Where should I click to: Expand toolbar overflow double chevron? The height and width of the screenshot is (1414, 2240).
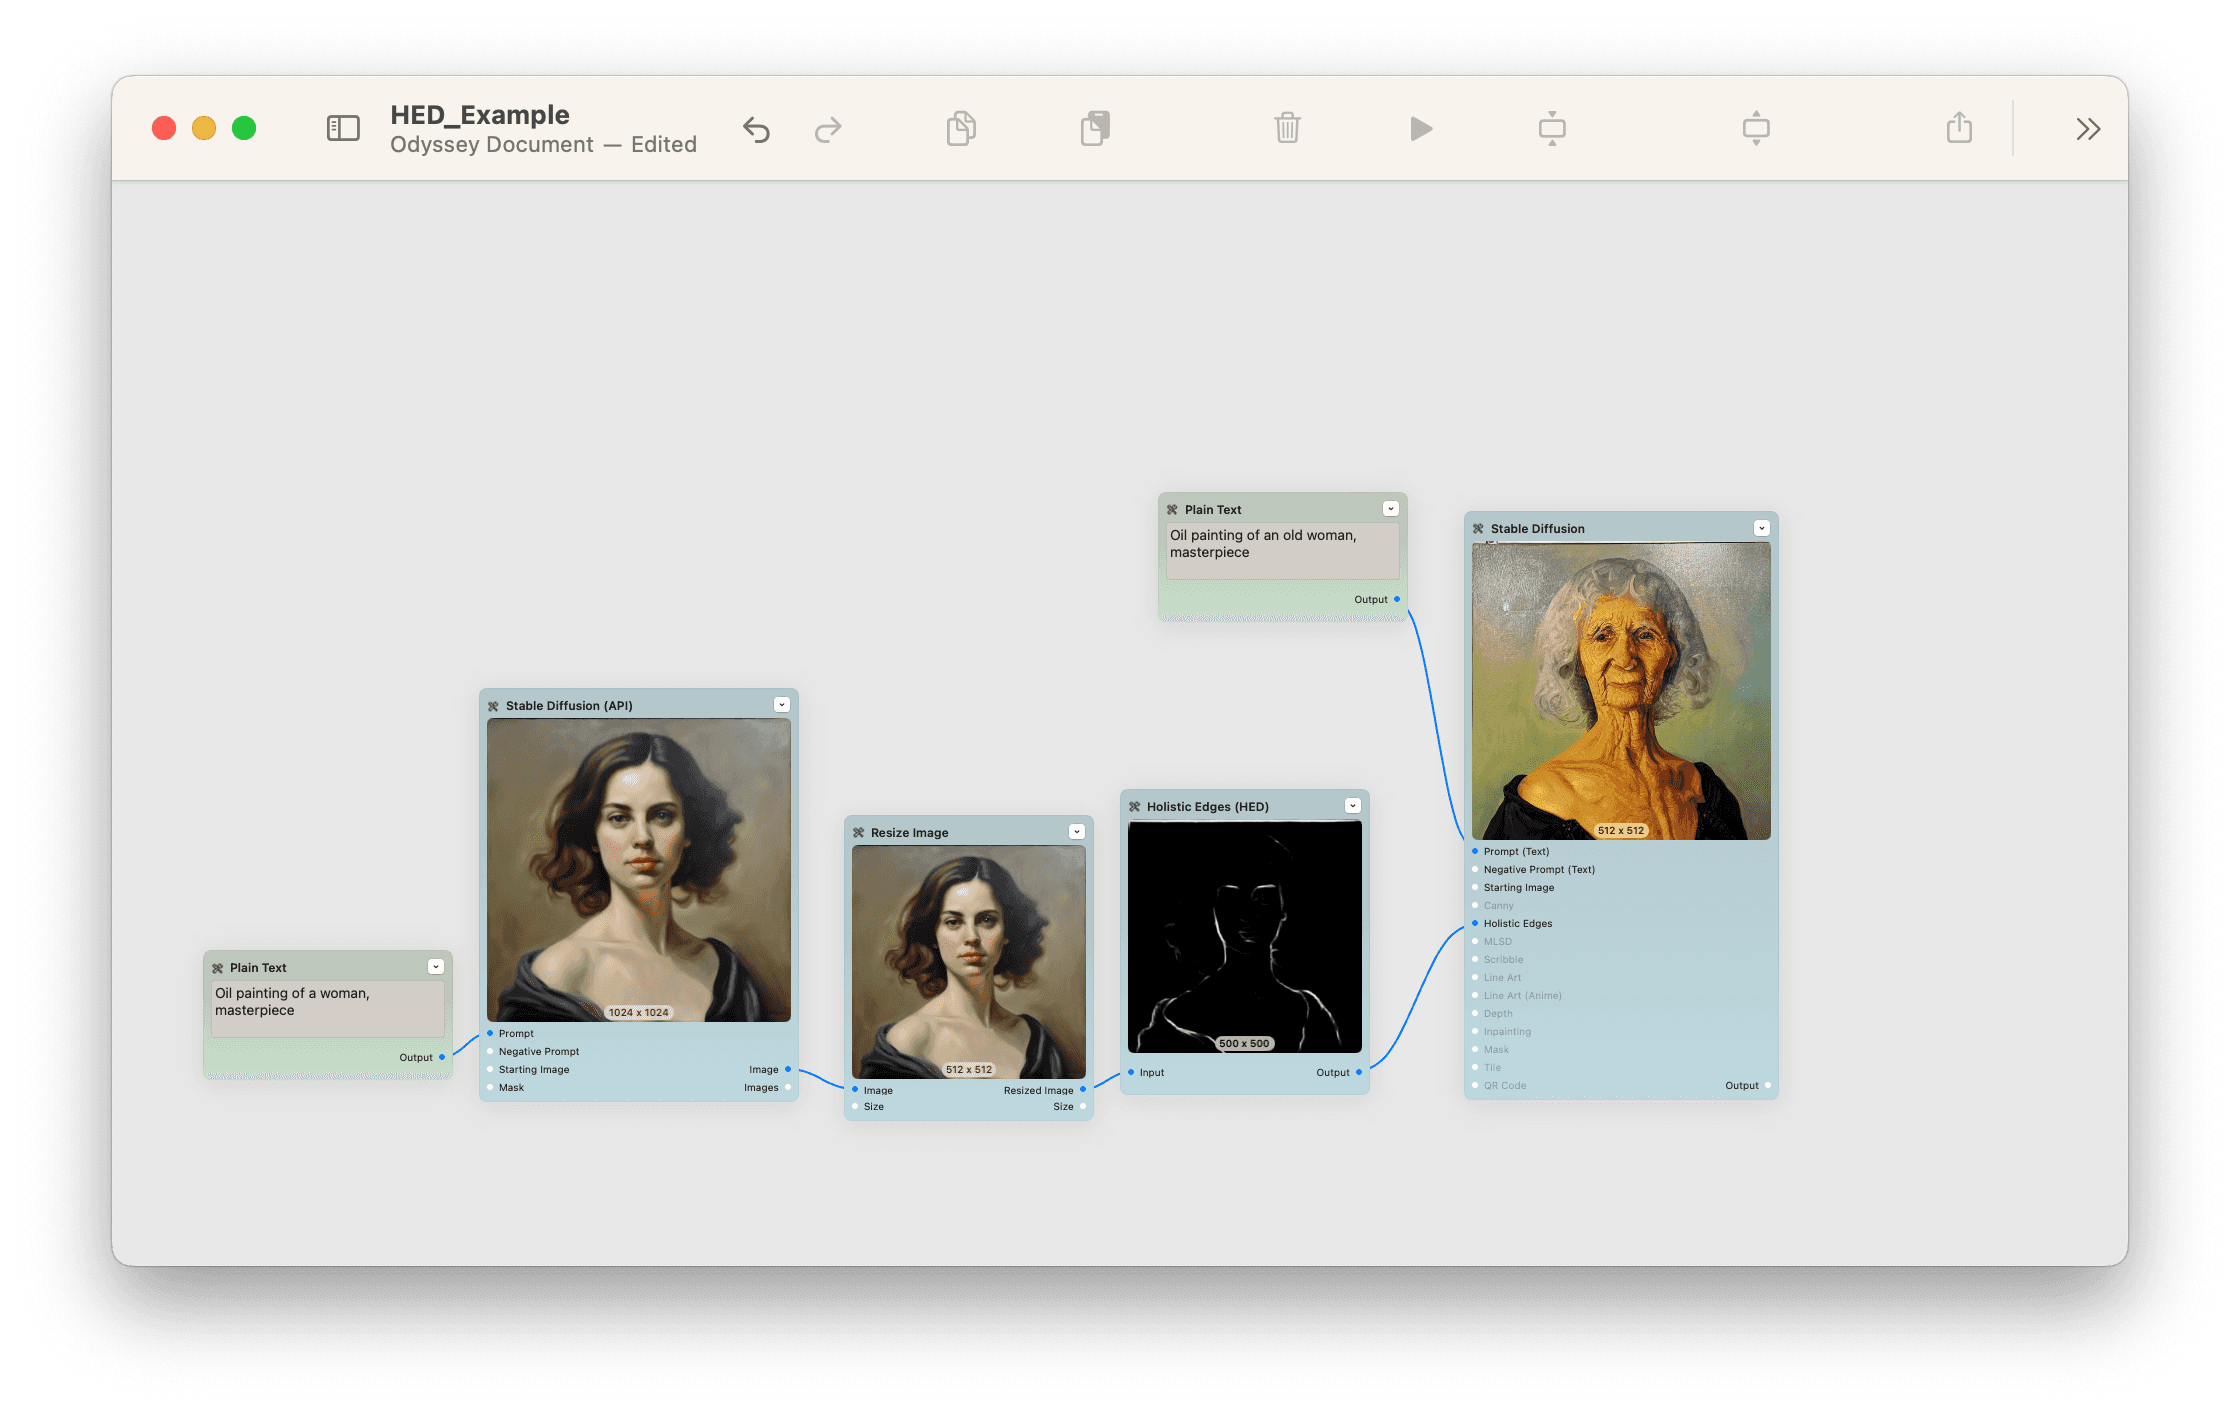[x=2088, y=129]
